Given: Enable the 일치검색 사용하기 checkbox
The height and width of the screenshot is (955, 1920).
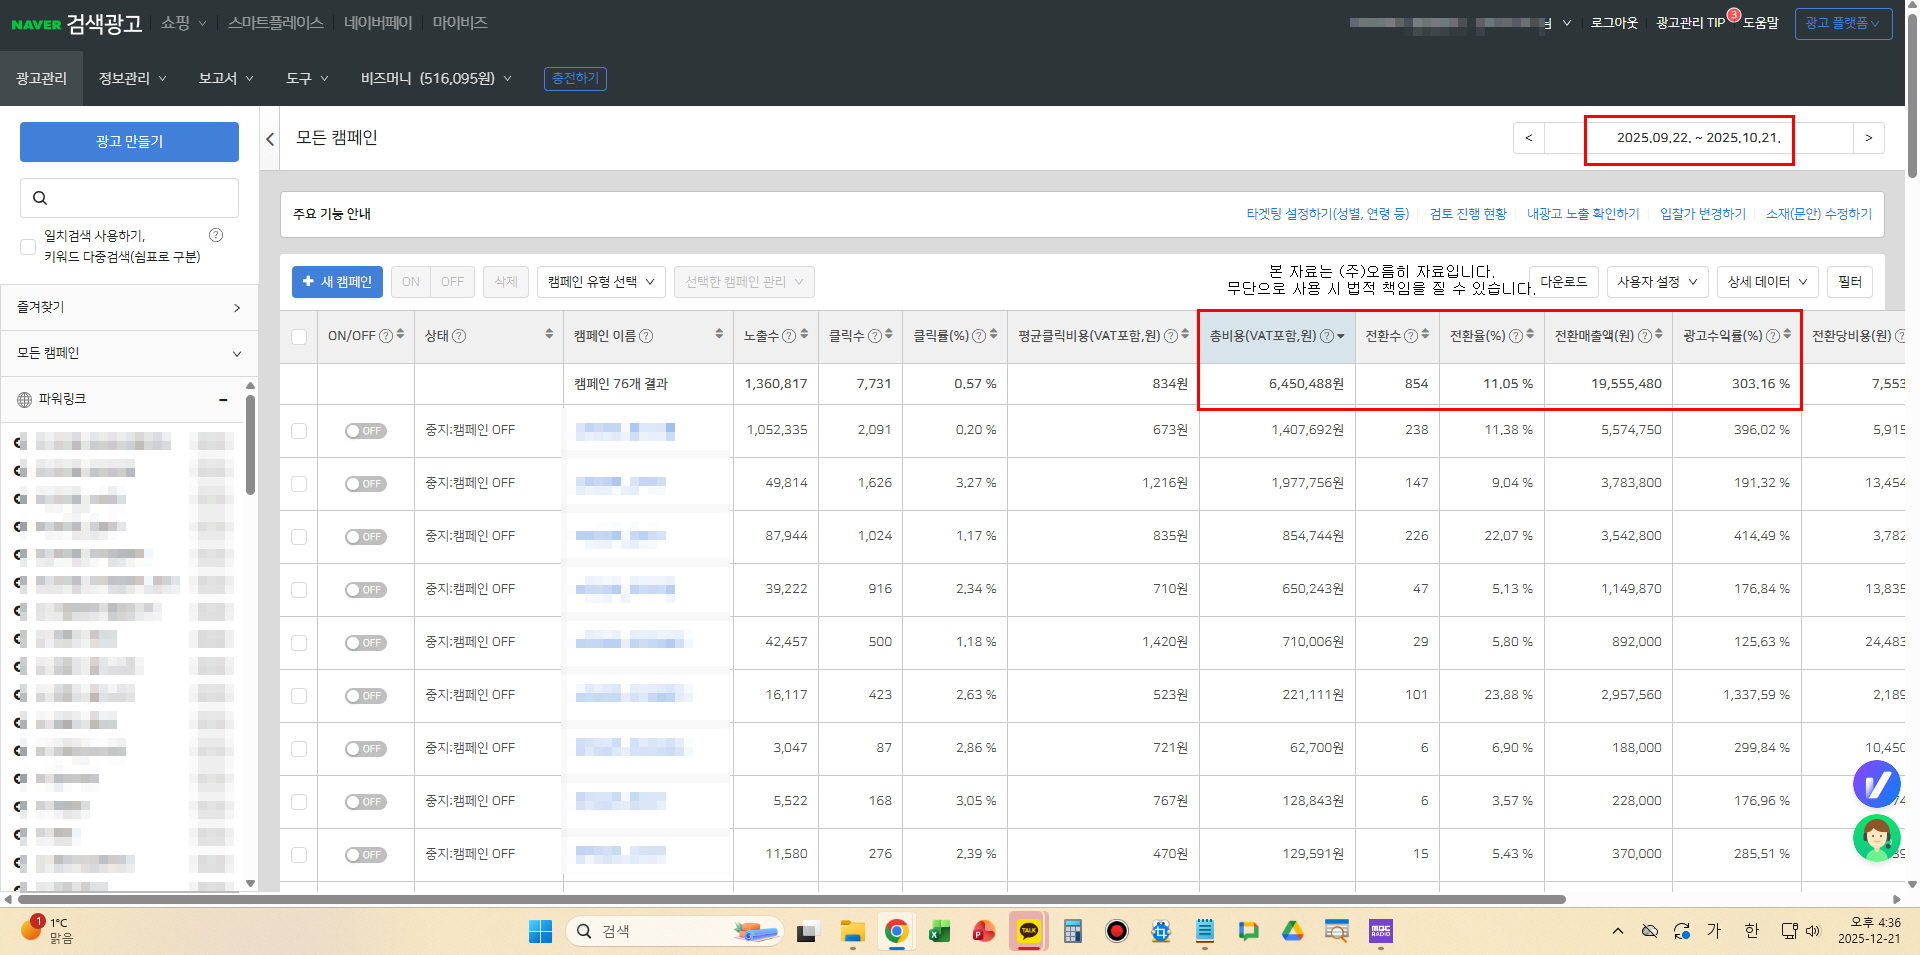Looking at the screenshot, I should click(x=28, y=246).
